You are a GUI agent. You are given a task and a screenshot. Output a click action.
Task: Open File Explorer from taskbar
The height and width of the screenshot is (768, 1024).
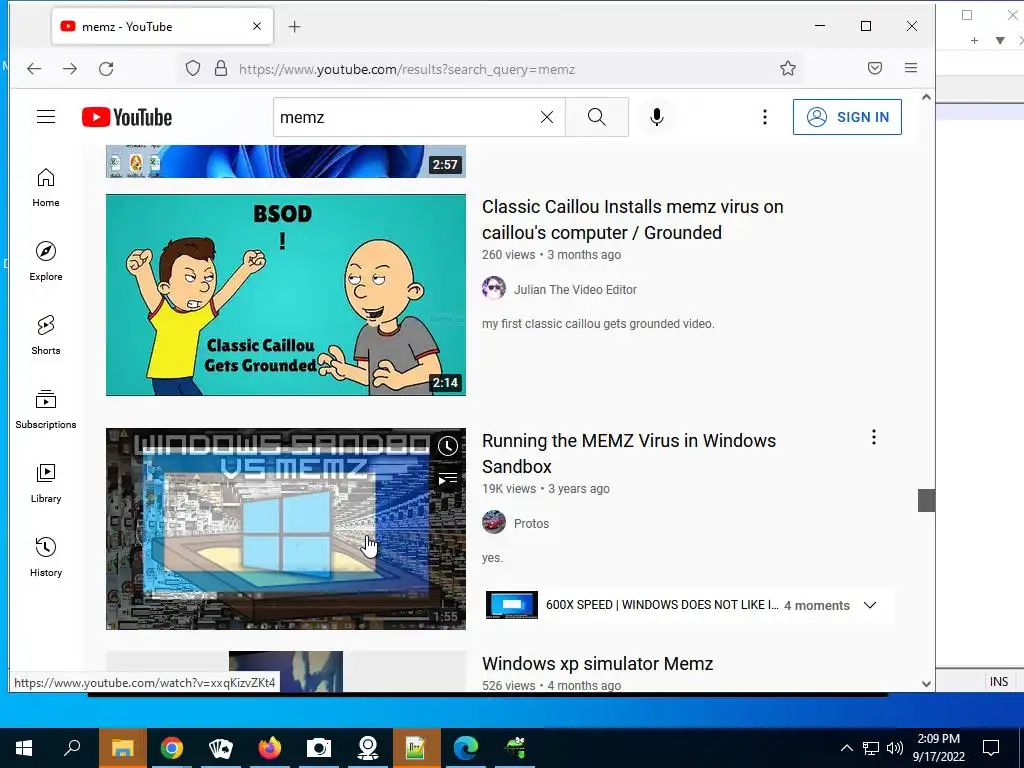[x=122, y=748]
